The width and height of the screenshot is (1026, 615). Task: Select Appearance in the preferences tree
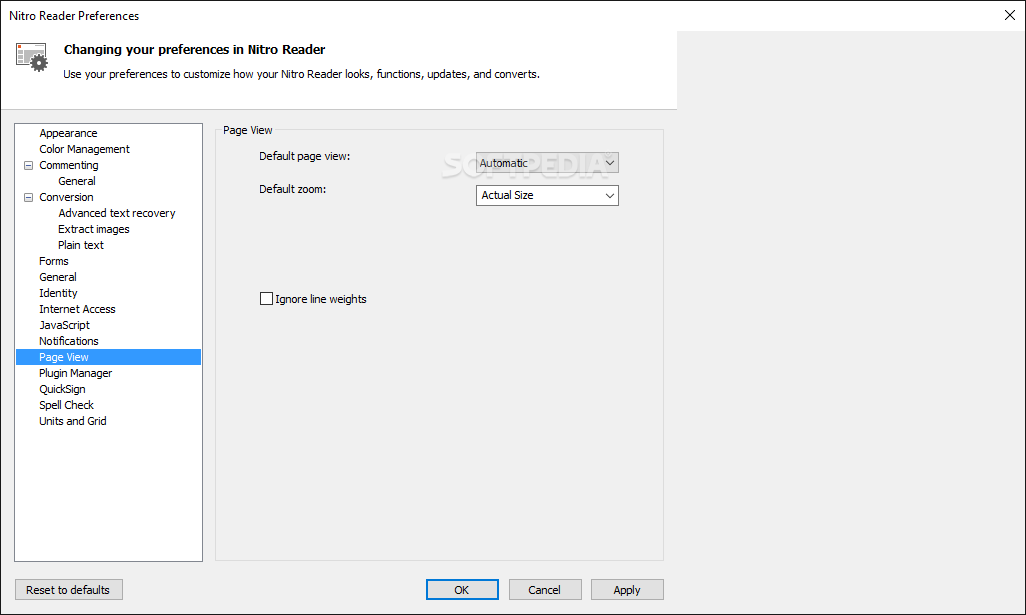point(68,133)
